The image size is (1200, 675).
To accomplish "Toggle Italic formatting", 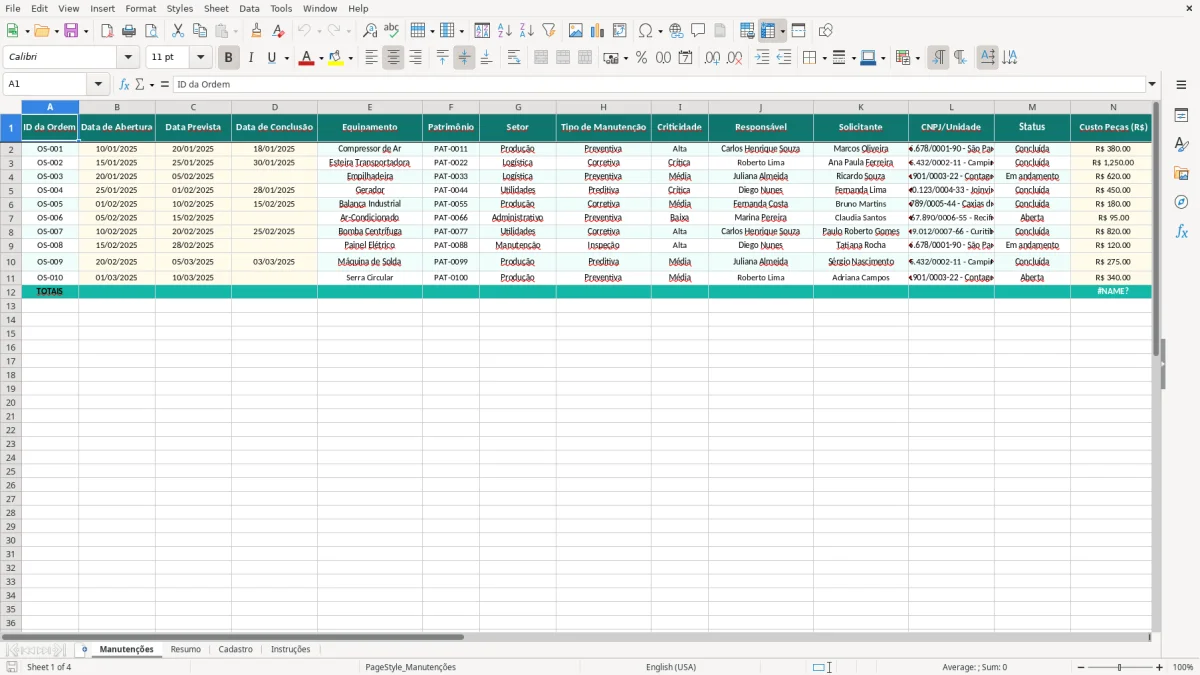I will 250,58.
